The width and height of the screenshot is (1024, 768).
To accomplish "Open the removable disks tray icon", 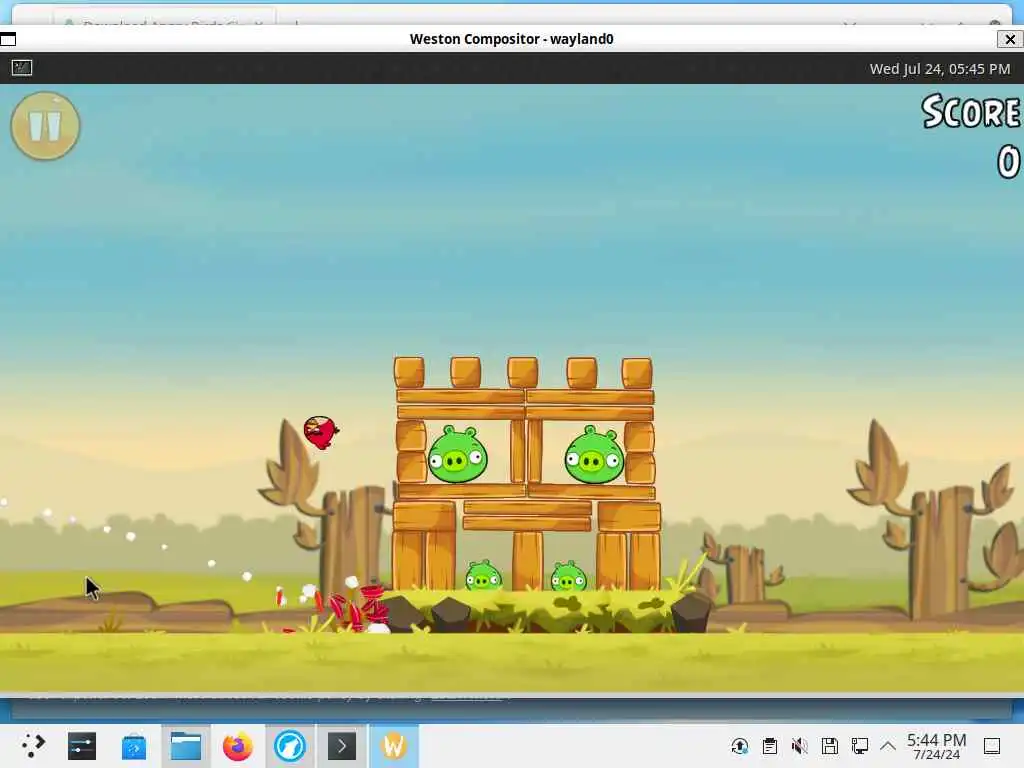I will pos(830,746).
